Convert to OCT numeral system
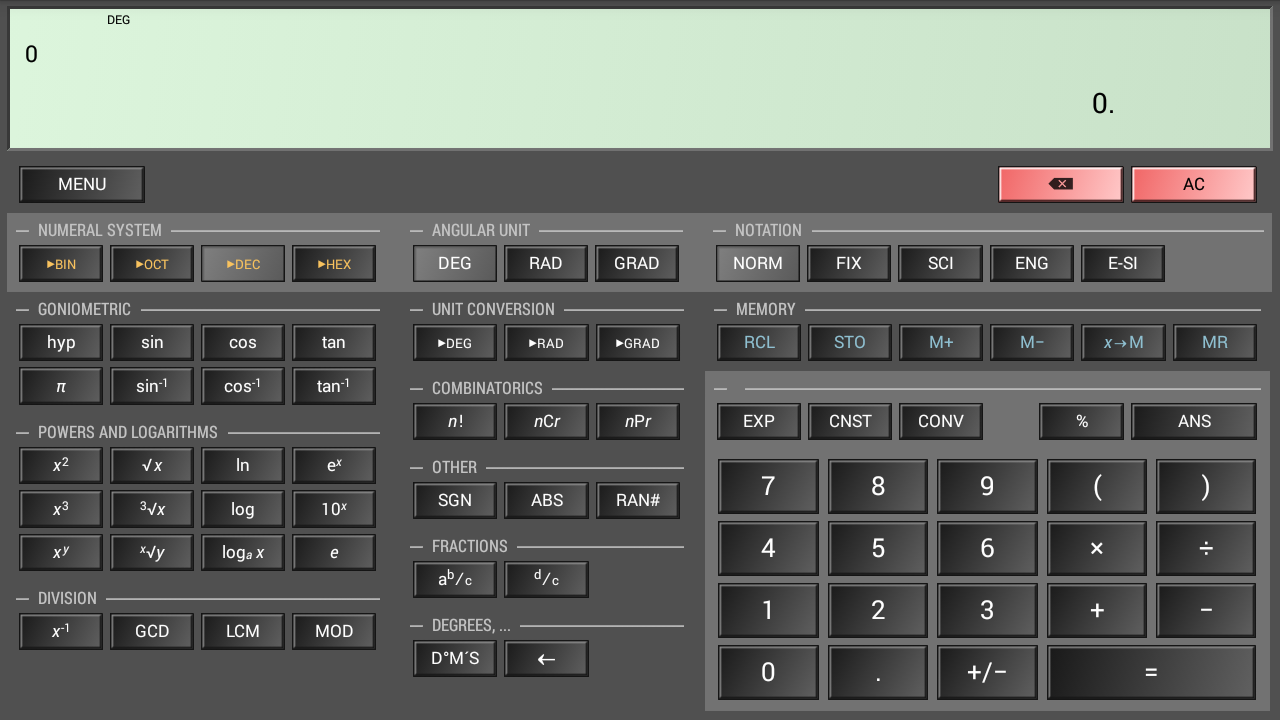This screenshot has width=1280, height=720. pos(152,264)
